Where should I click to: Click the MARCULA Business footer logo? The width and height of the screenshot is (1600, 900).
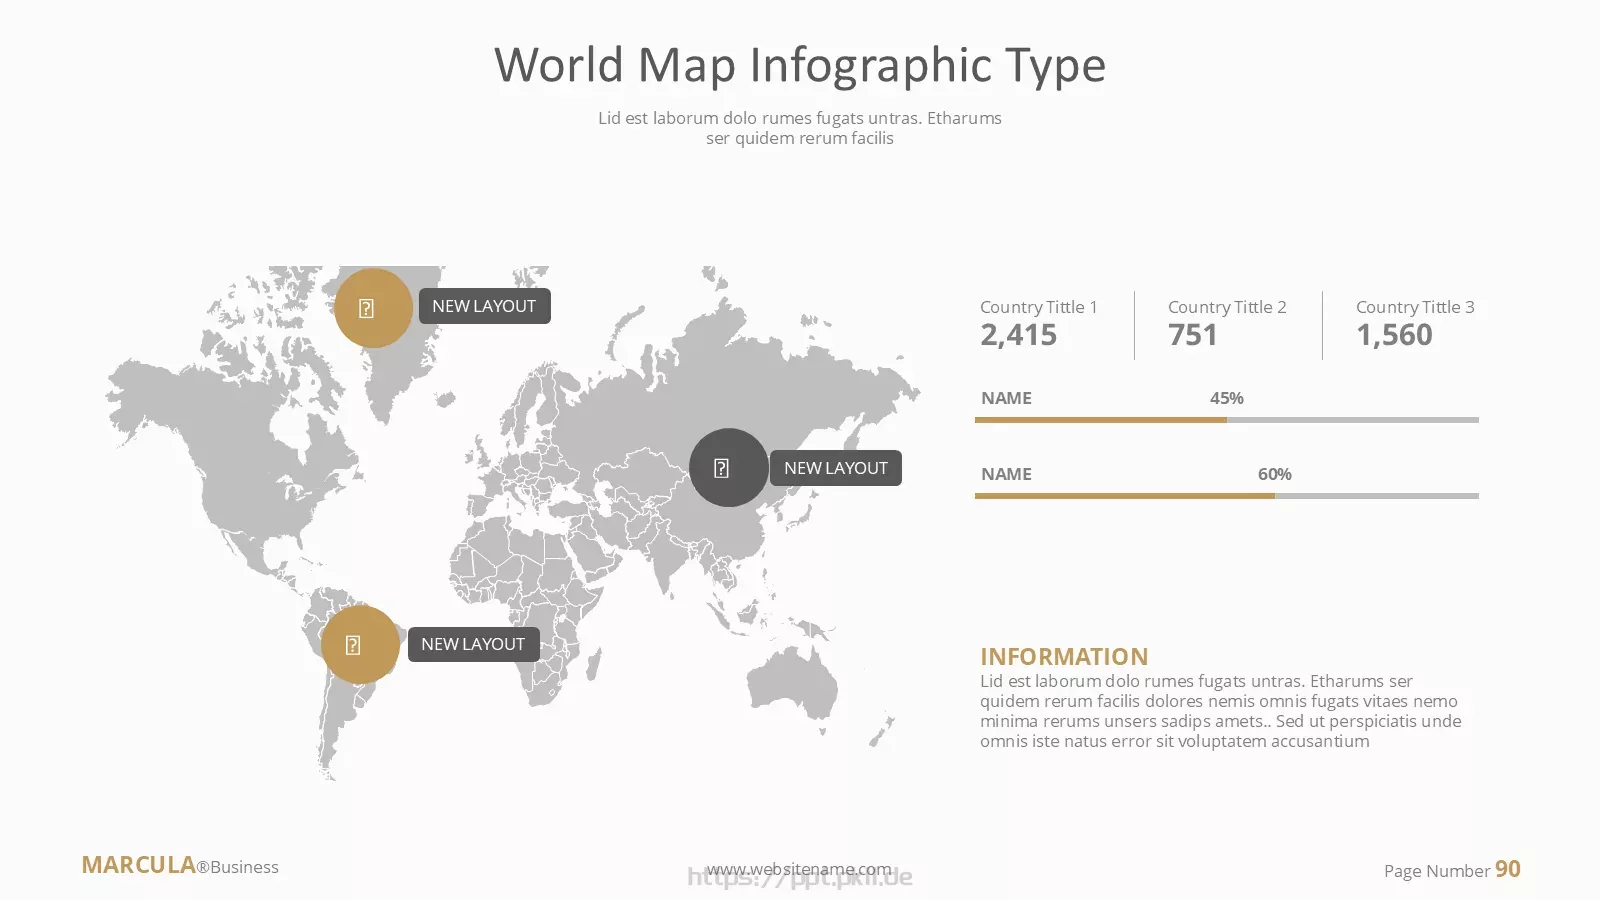coord(180,865)
